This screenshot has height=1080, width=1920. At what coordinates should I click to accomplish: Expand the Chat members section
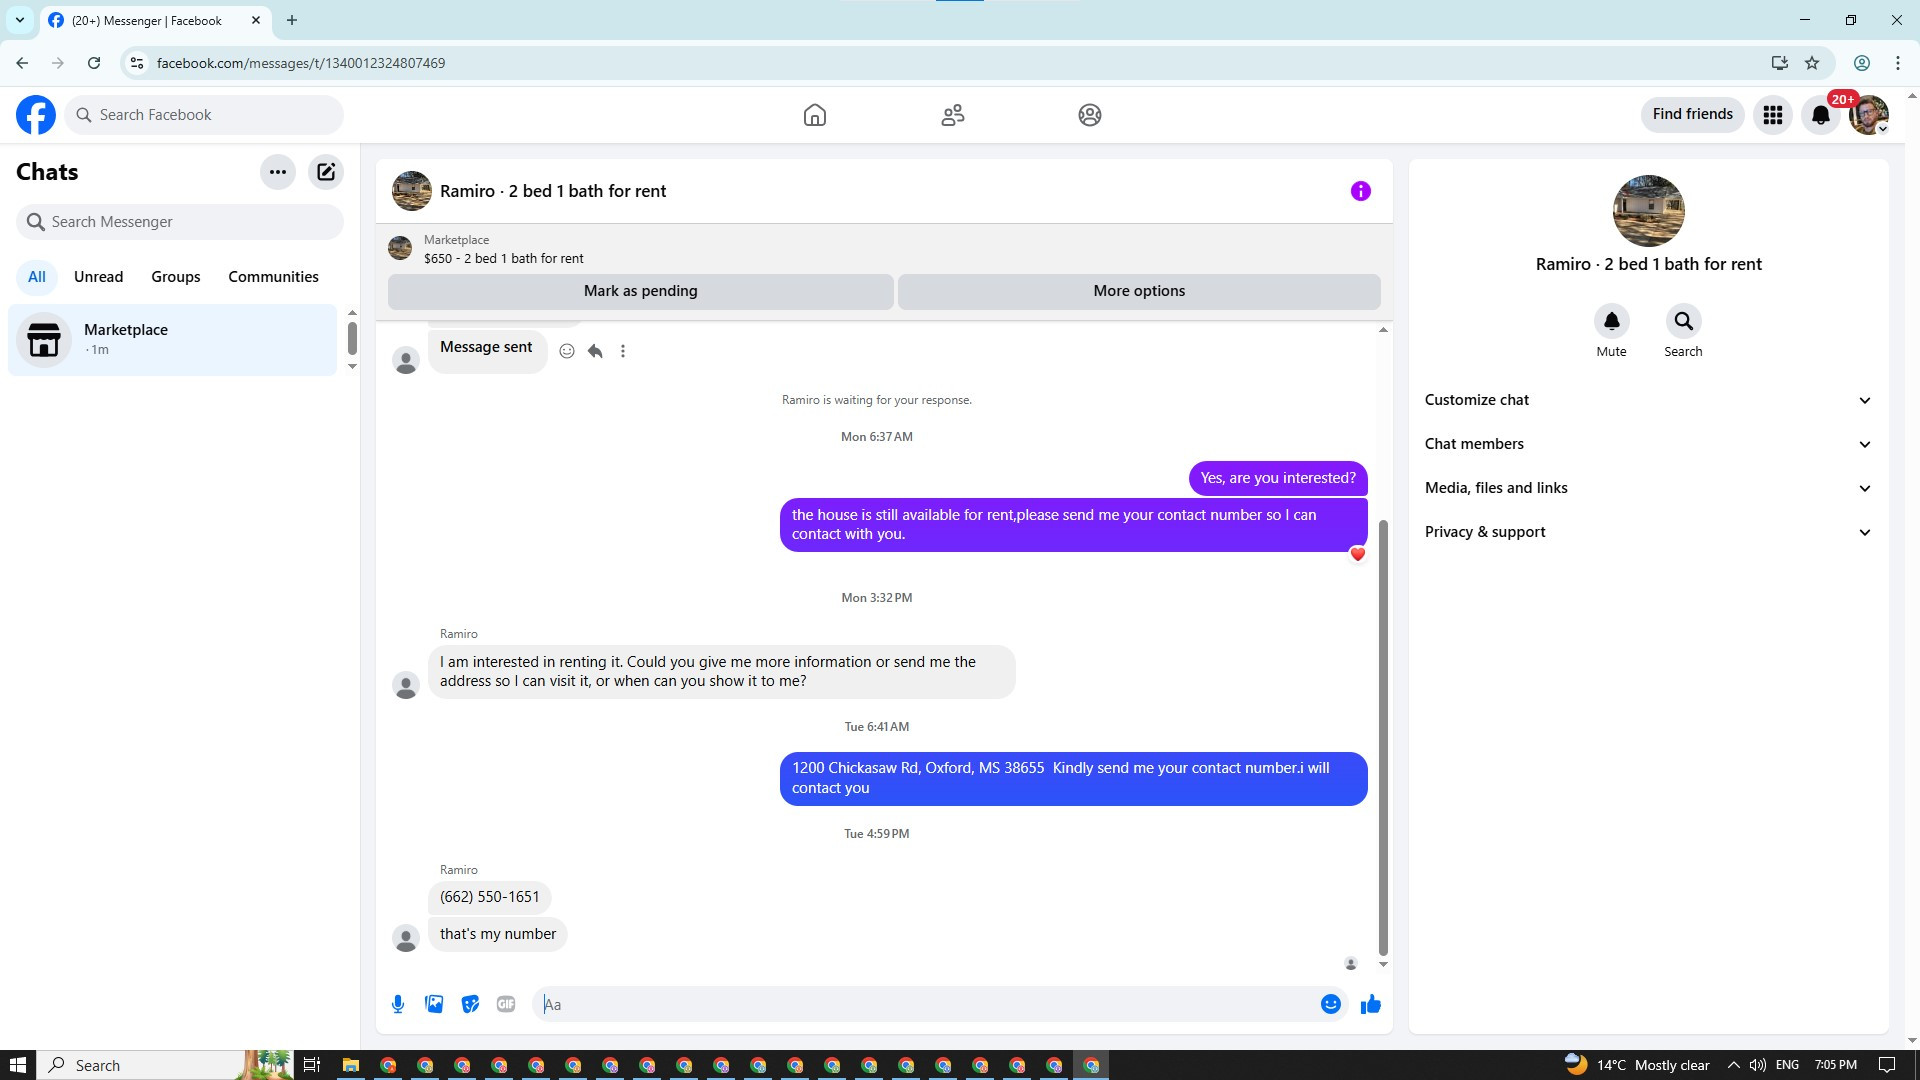(1648, 444)
